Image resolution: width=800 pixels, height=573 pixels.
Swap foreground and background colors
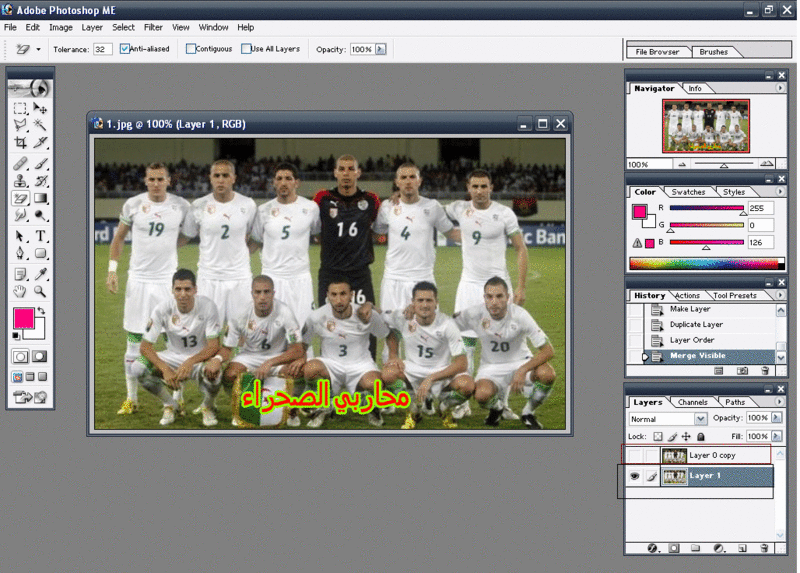pyautogui.click(x=42, y=310)
